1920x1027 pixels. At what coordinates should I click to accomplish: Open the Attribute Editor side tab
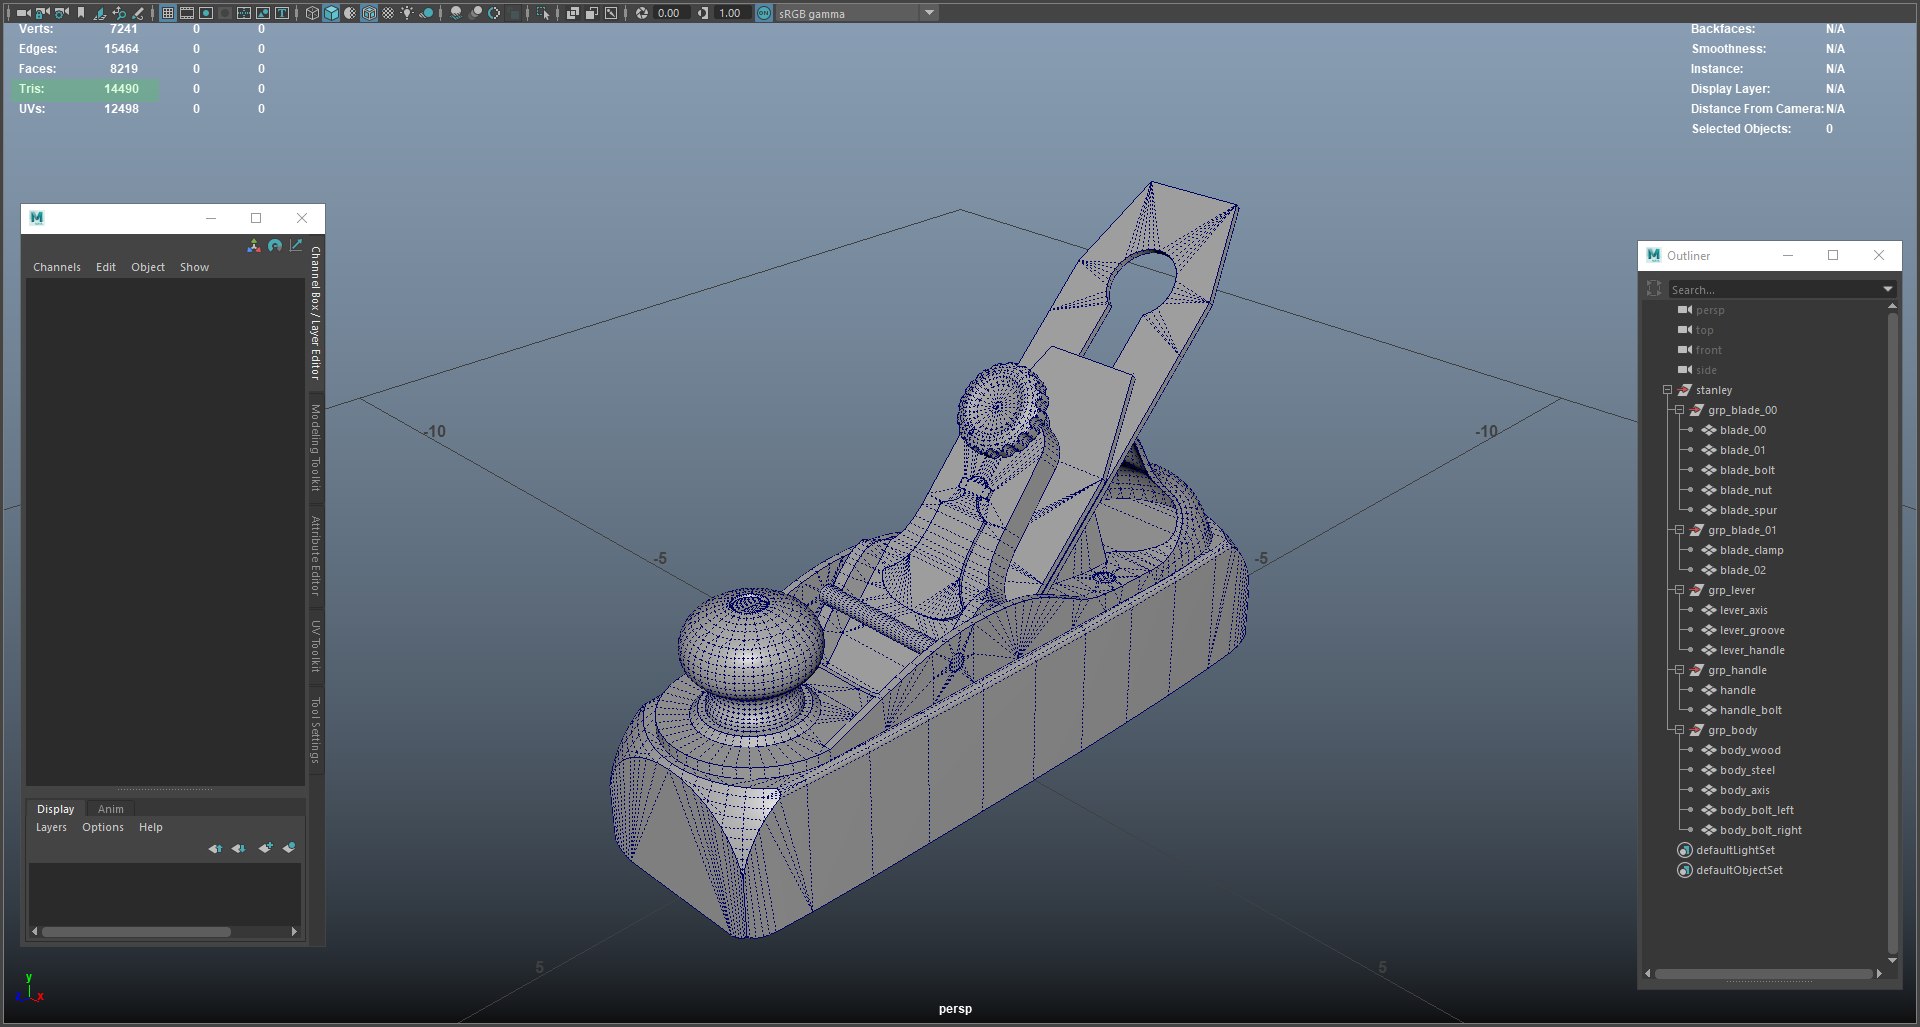pos(316,555)
